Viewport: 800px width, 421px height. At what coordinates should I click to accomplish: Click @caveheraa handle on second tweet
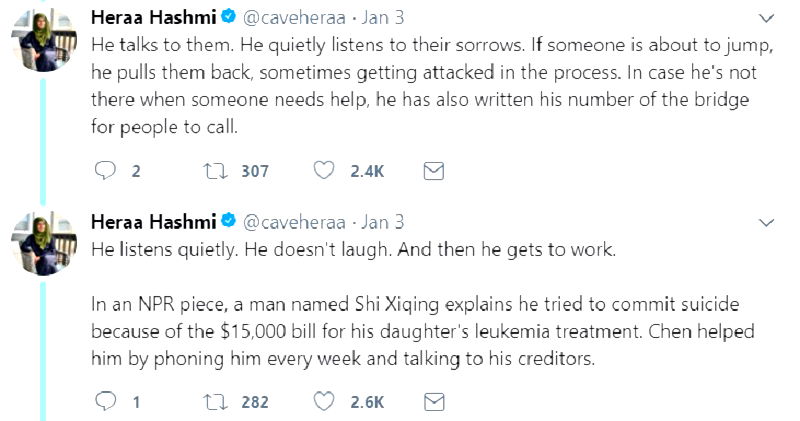[295, 221]
